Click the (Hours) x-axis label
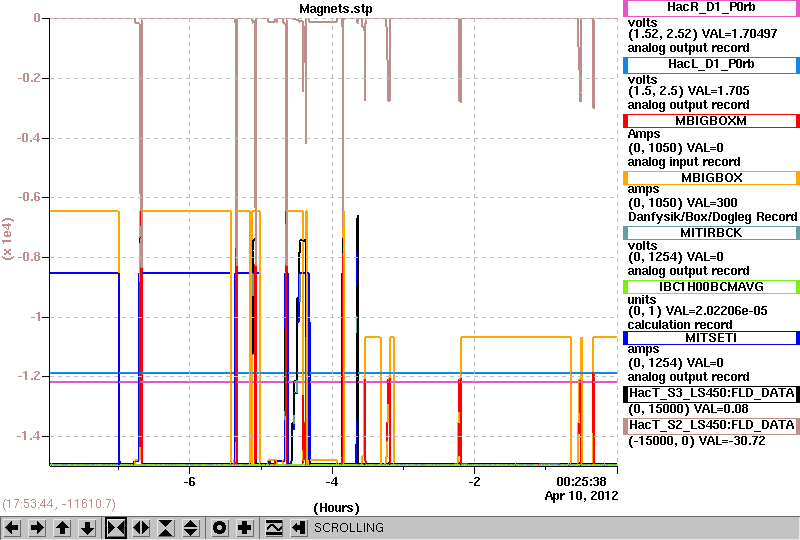Screen dimensions: 800x540 tap(336, 508)
